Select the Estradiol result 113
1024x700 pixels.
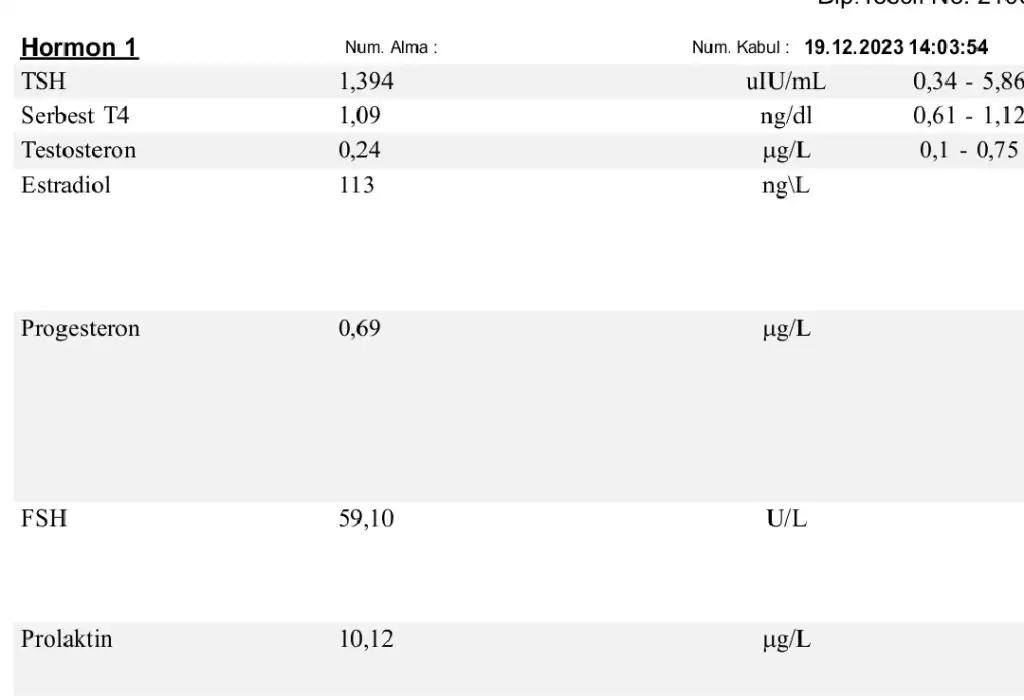point(357,184)
